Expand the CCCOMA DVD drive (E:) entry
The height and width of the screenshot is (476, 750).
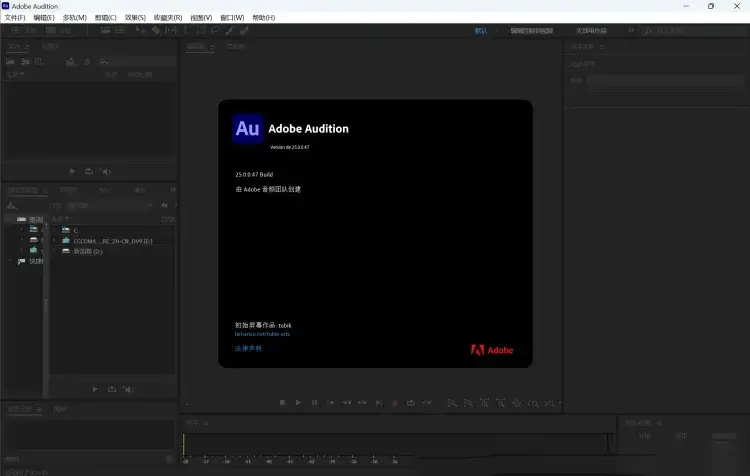54,240
